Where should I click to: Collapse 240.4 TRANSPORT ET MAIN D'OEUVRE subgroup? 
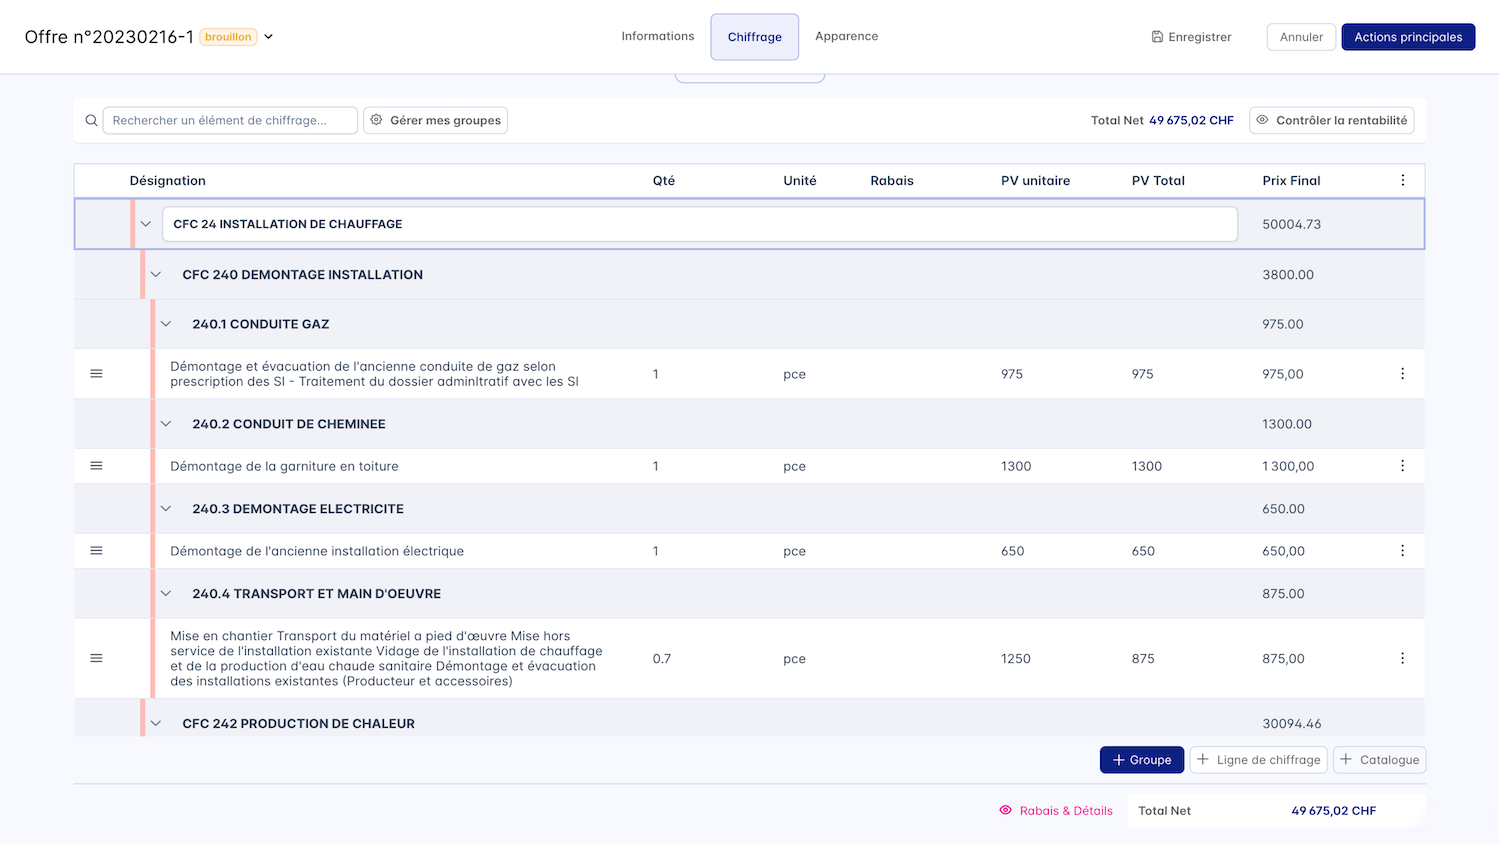tap(166, 594)
